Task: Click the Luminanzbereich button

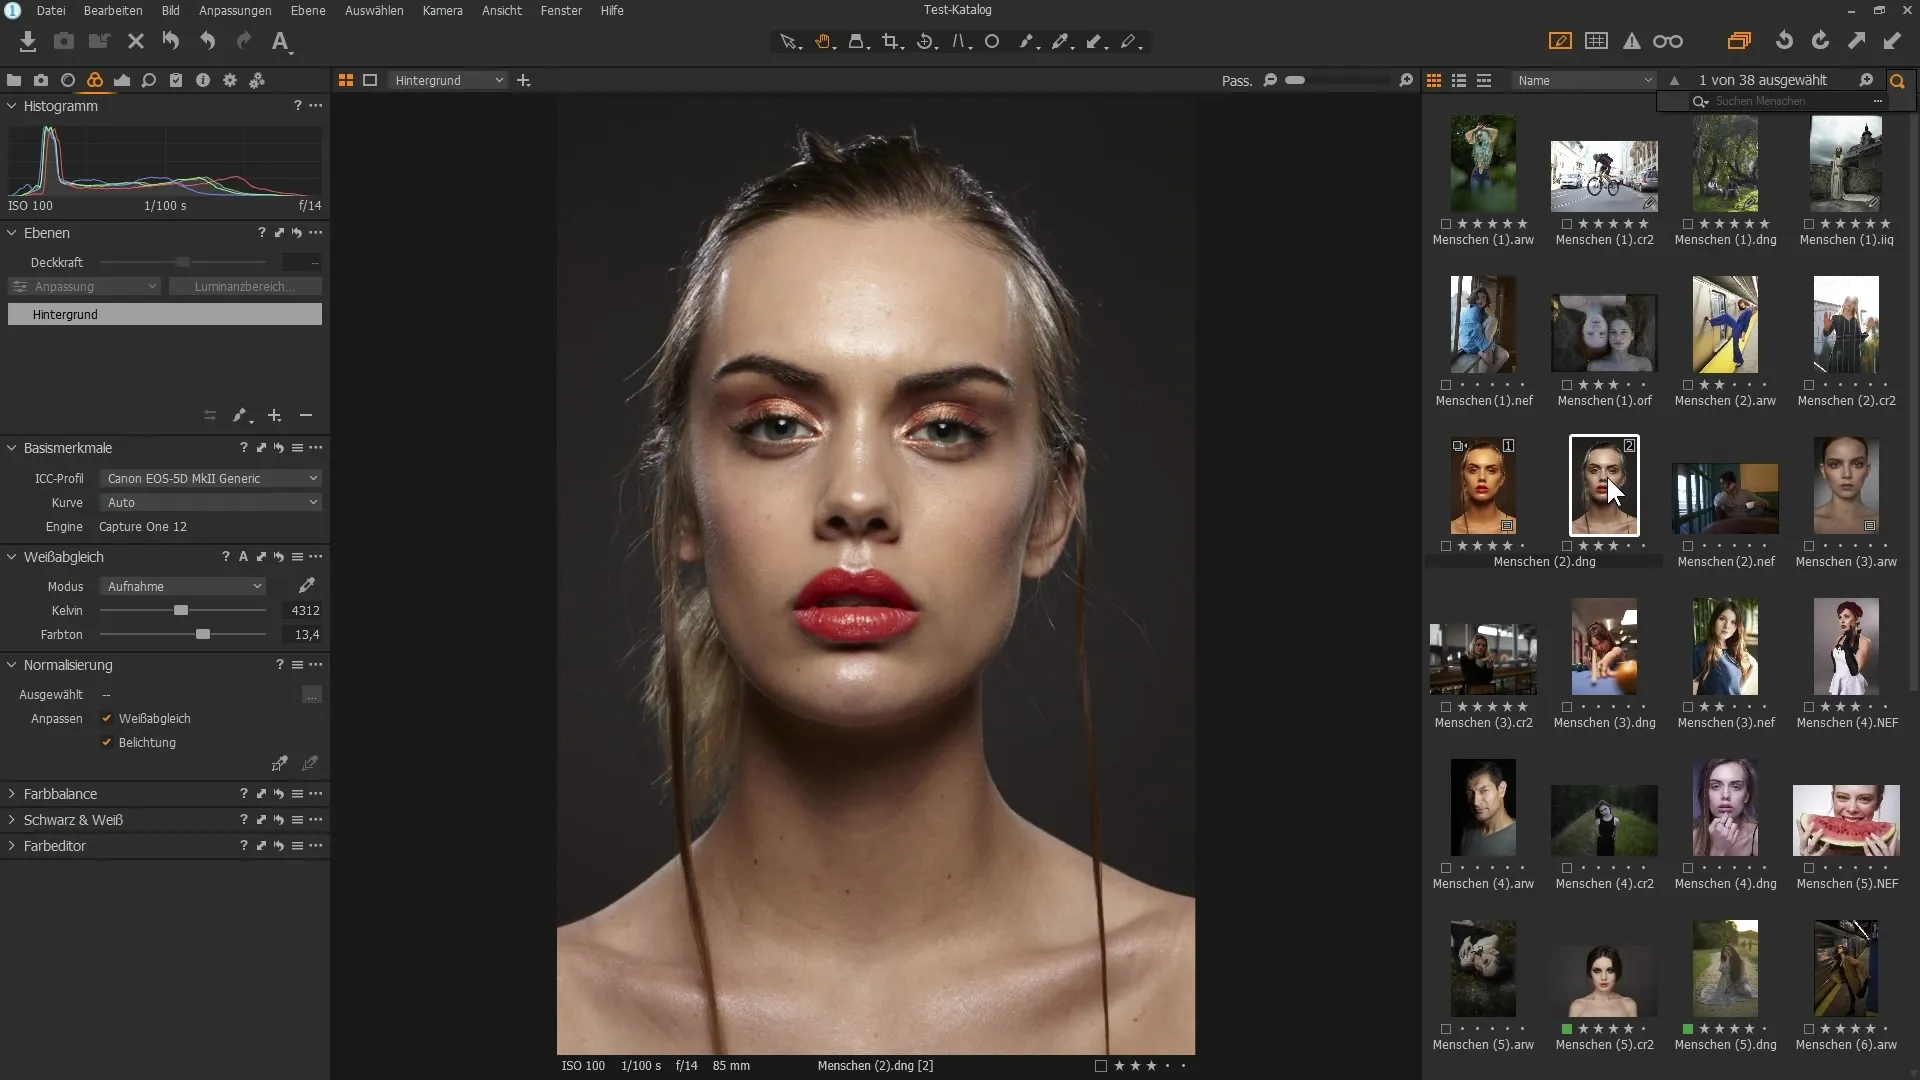Action: 245,286
